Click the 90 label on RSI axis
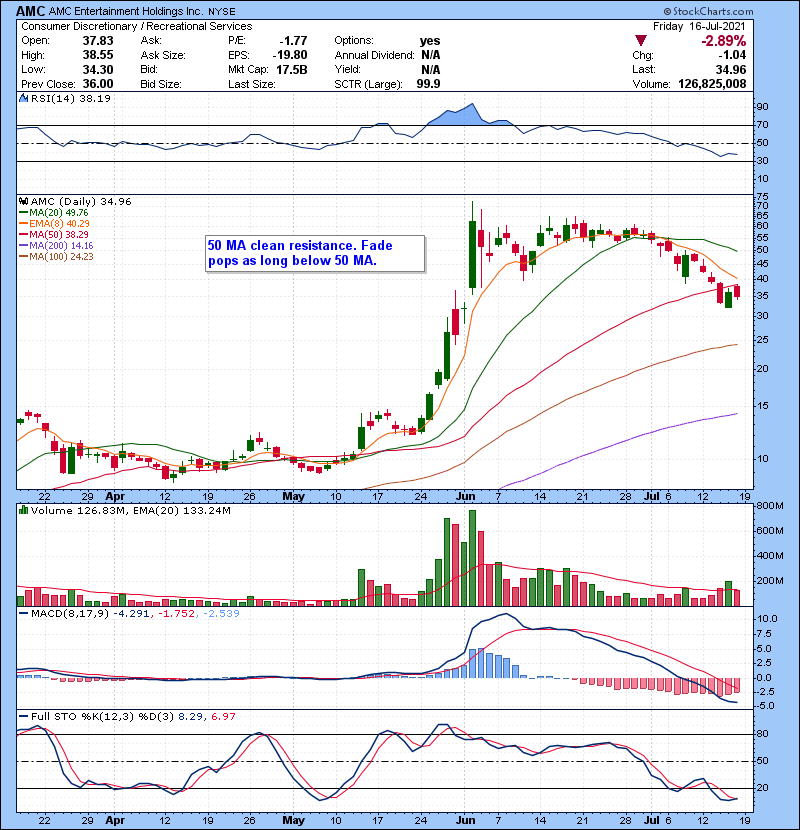800x830 pixels. [x=762, y=106]
